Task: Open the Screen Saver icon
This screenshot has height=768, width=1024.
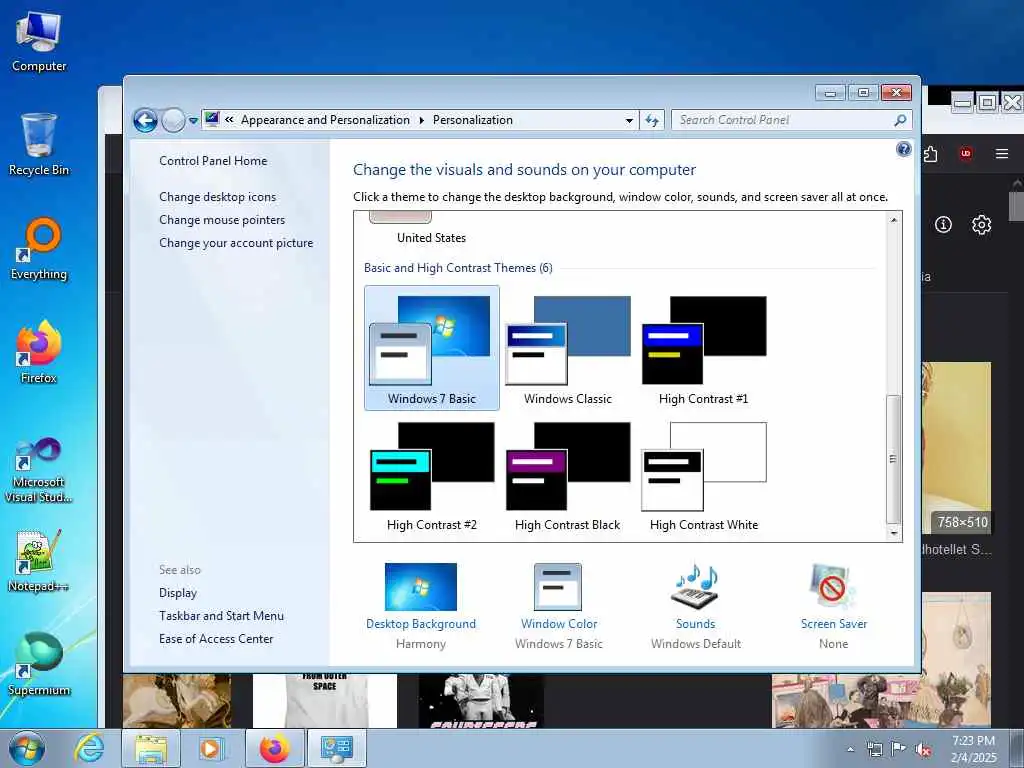Action: [x=833, y=586]
